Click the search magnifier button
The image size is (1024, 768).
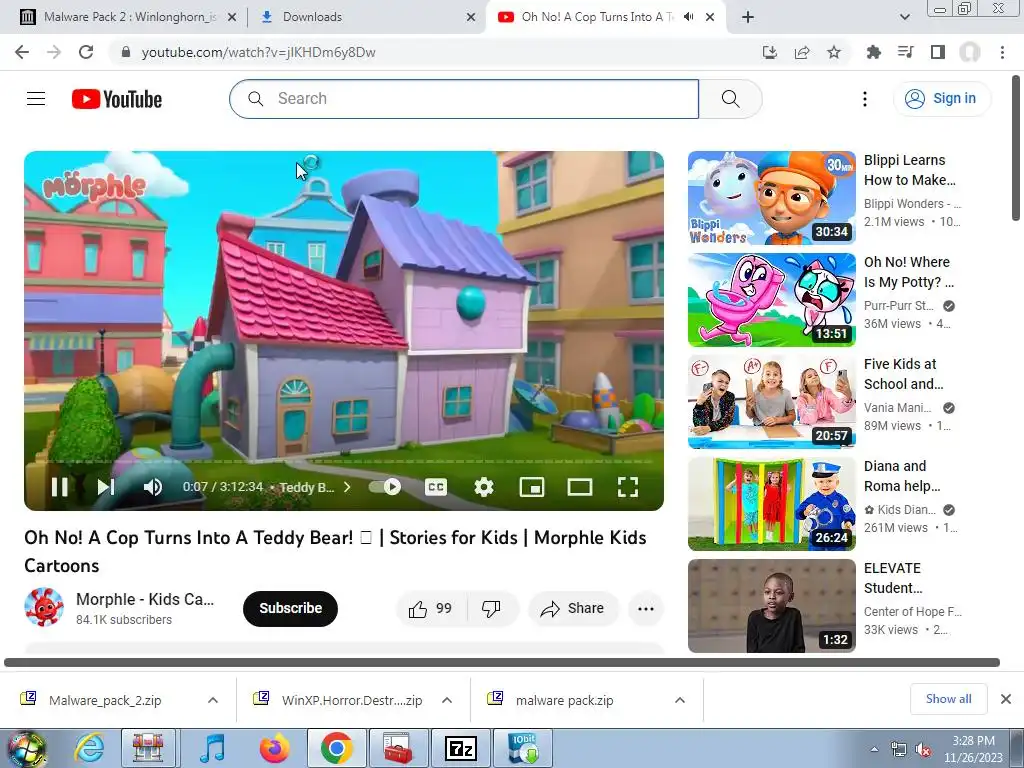click(x=730, y=99)
